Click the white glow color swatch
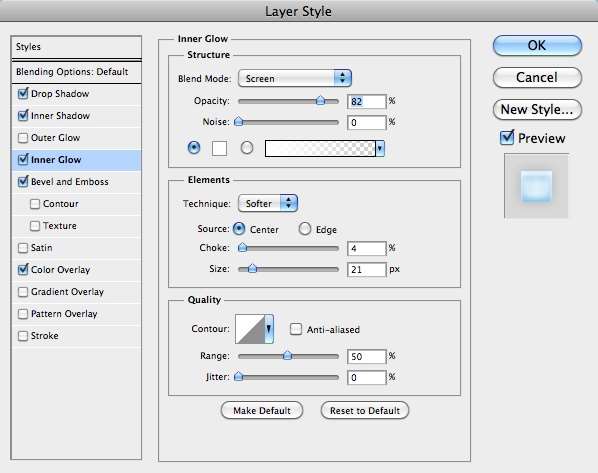This screenshot has height=473, width=598. 219,148
